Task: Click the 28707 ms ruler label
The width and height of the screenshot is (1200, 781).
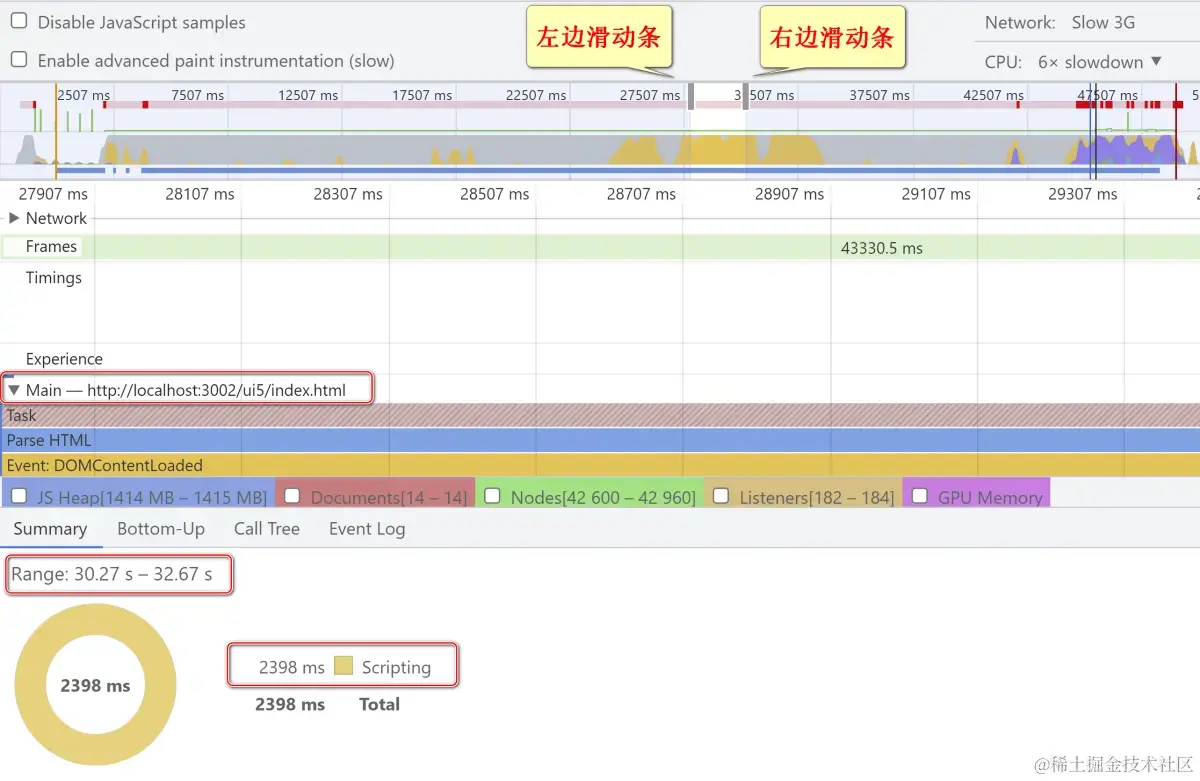Action: [641, 194]
